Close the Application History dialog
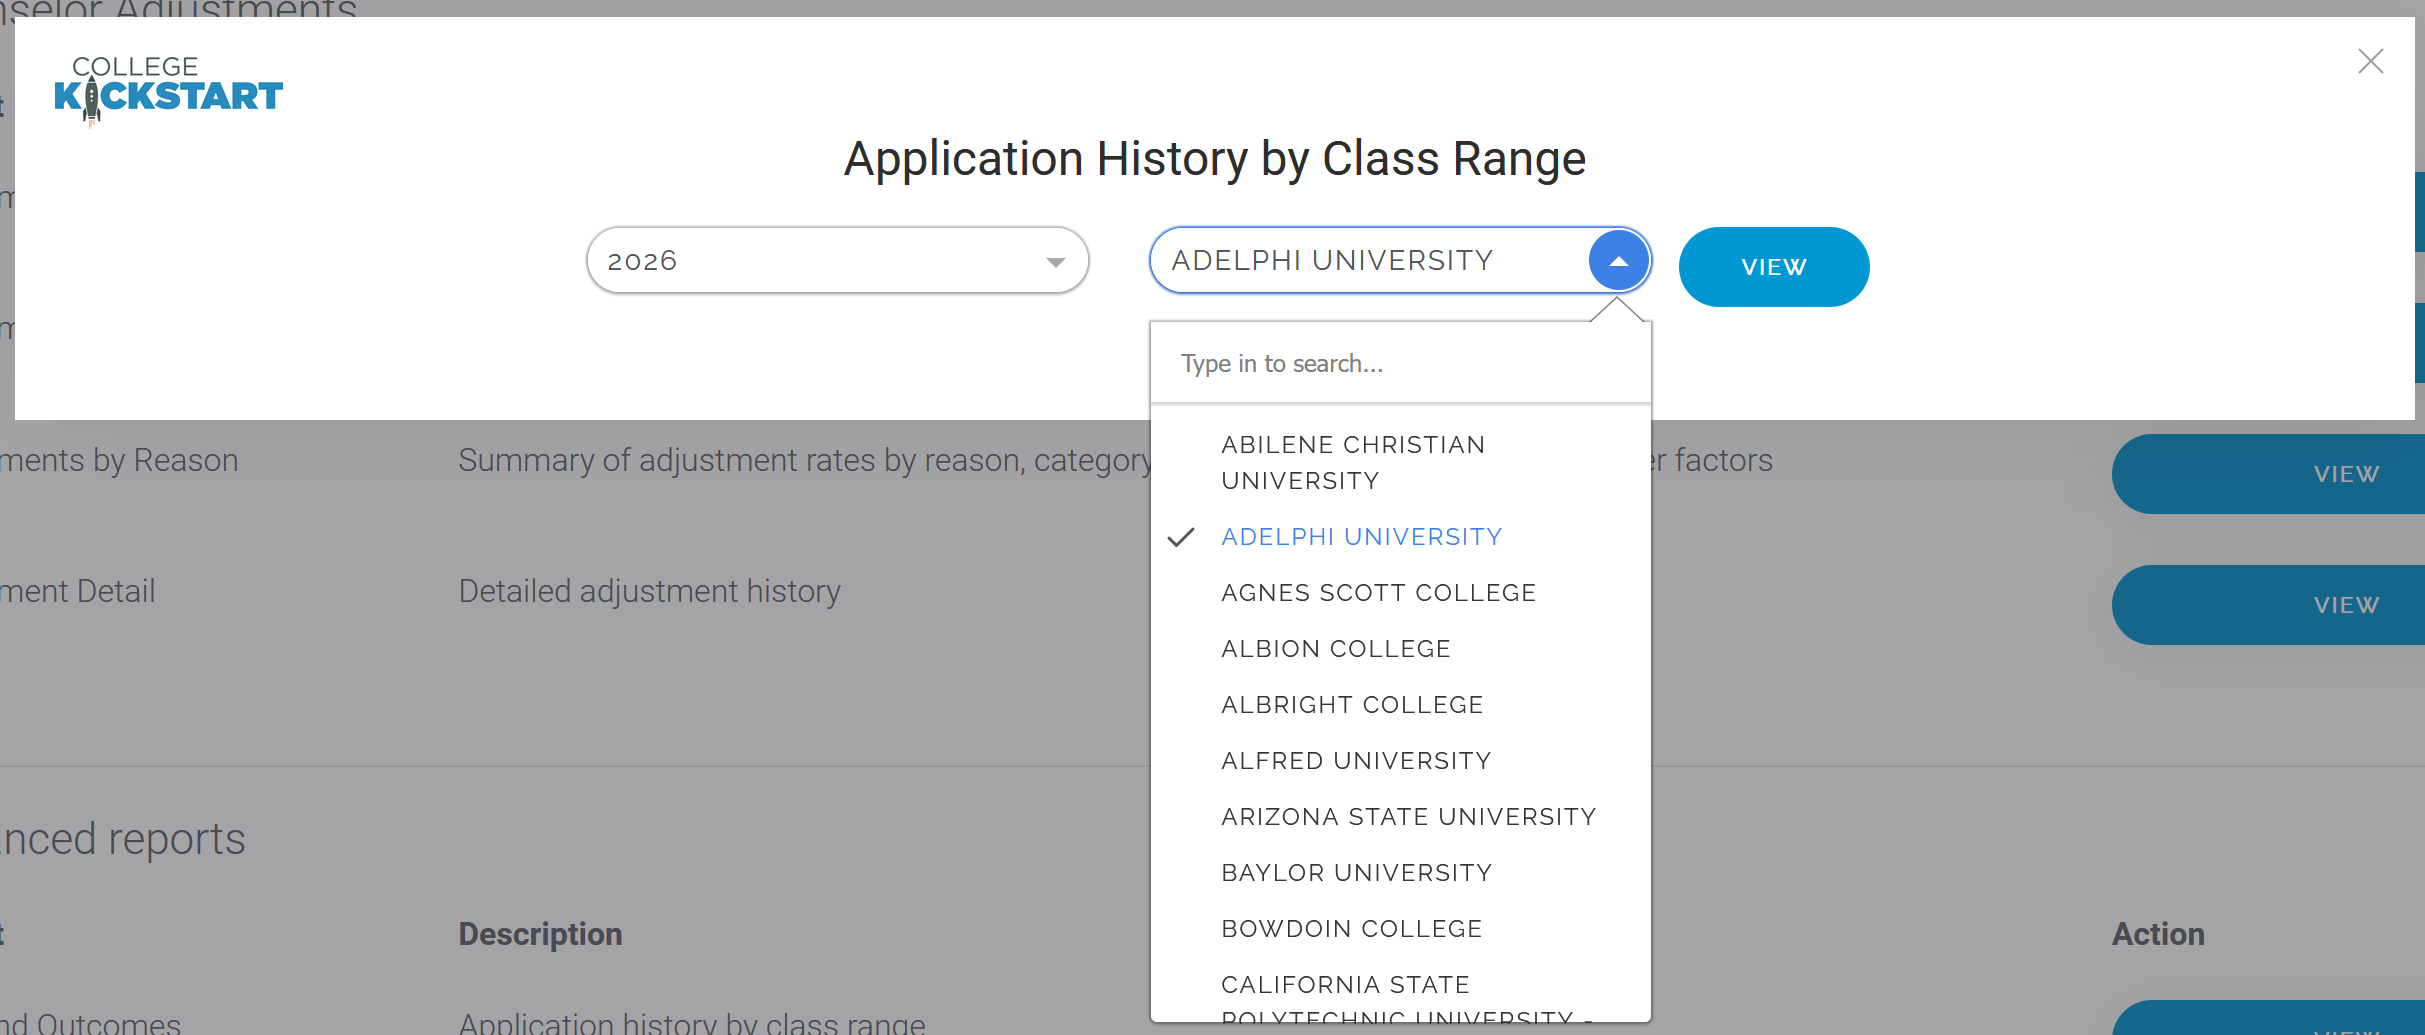This screenshot has height=1035, width=2425. coord(2370,61)
